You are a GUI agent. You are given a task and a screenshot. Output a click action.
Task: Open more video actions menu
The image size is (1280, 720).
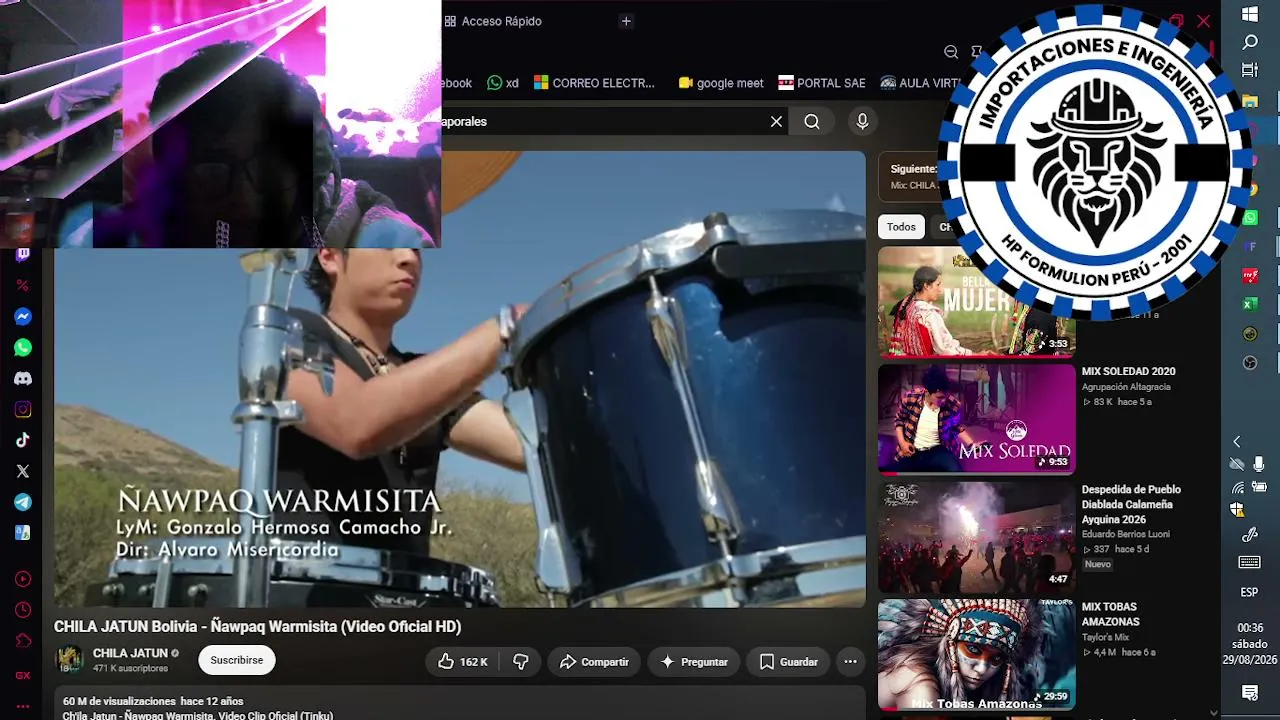[850, 662]
